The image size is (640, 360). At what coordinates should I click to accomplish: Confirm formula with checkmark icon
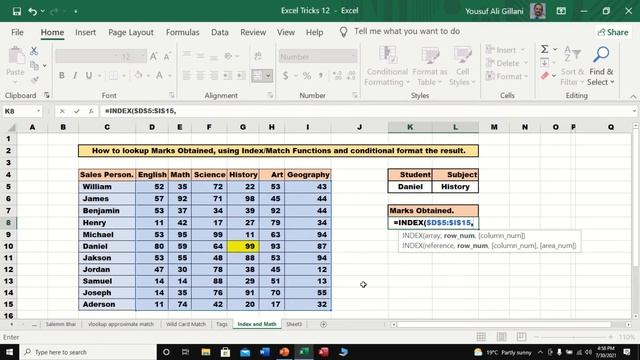point(76,111)
